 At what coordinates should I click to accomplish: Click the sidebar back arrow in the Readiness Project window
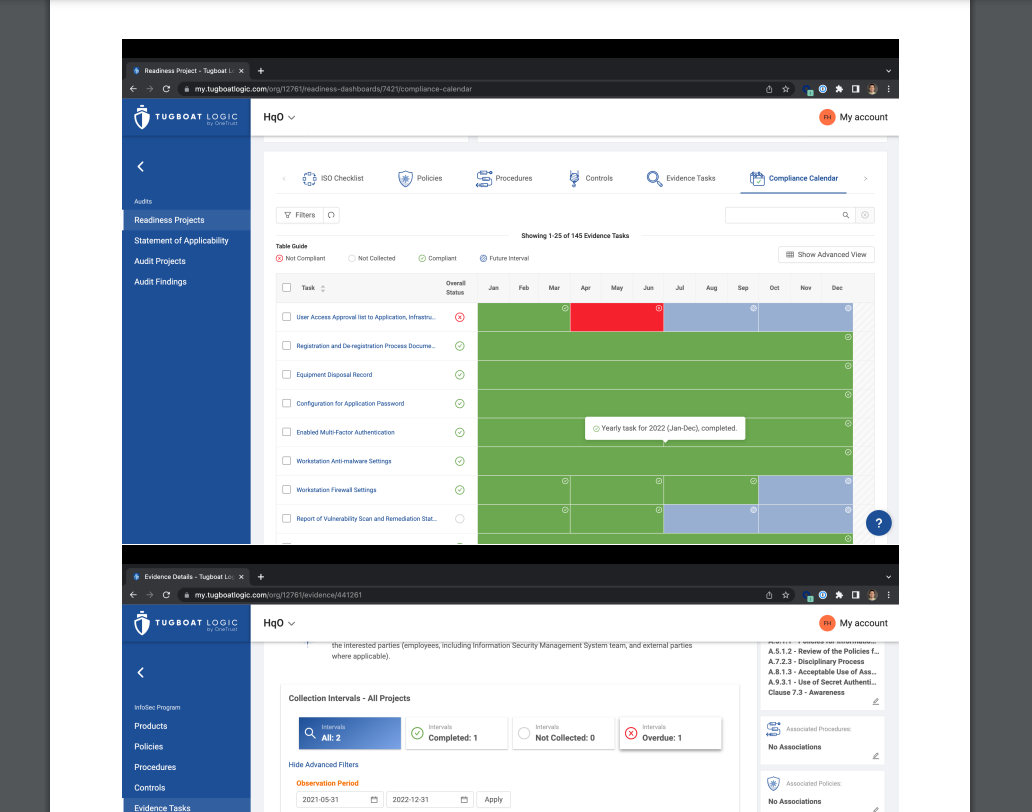140,166
